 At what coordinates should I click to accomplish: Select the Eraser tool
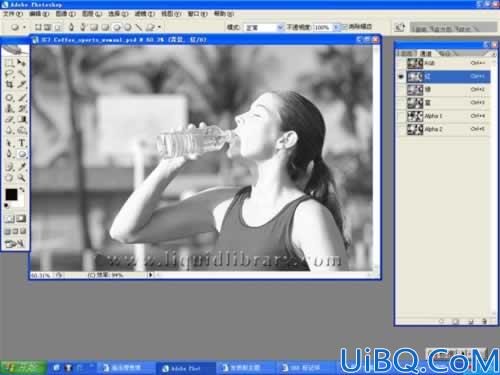(9, 119)
